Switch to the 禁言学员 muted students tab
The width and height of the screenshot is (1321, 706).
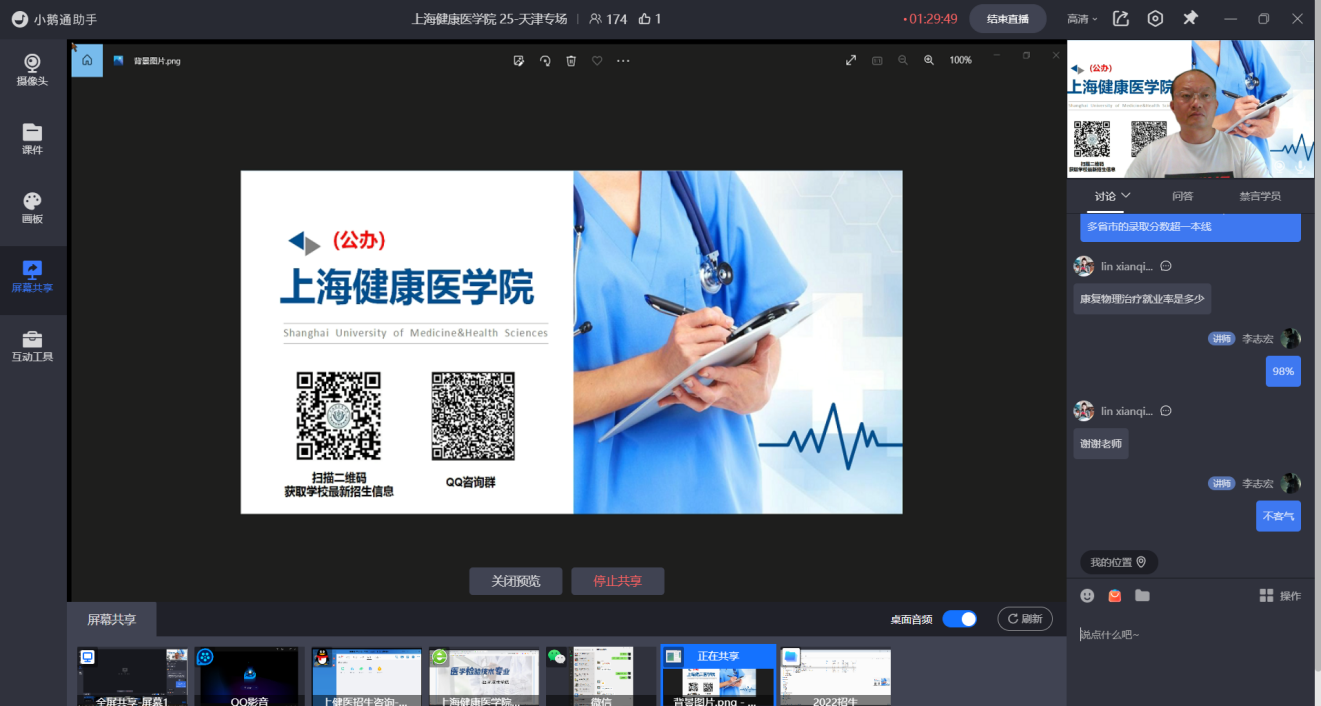[x=1259, y=196]
